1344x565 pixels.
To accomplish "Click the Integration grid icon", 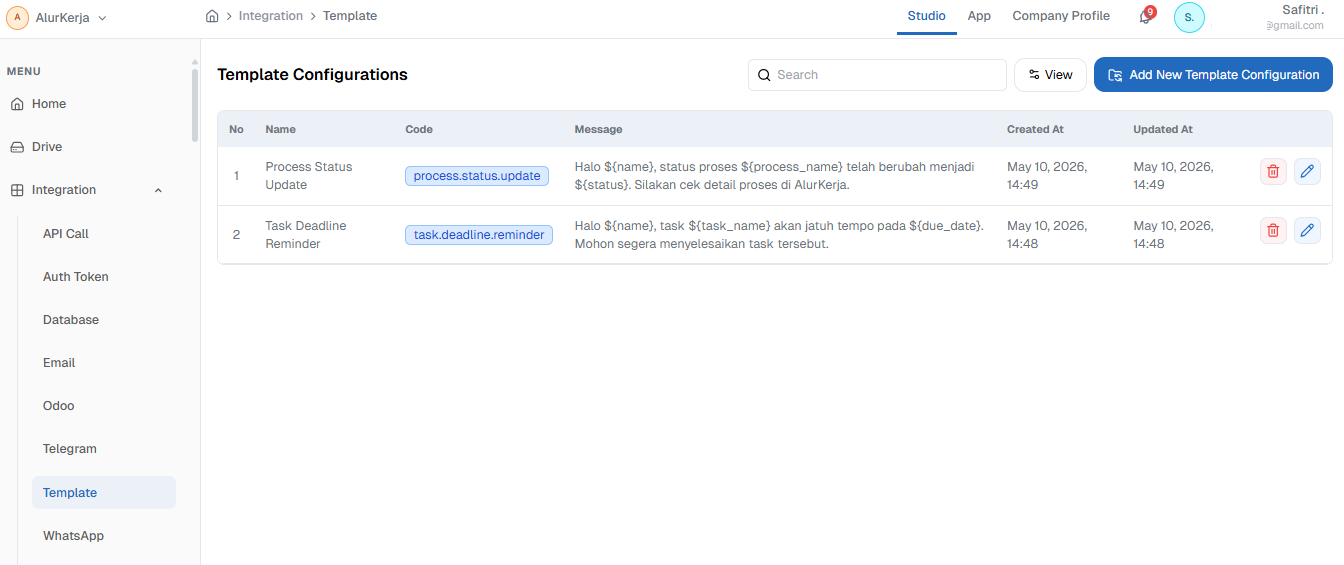I will 17,190.
